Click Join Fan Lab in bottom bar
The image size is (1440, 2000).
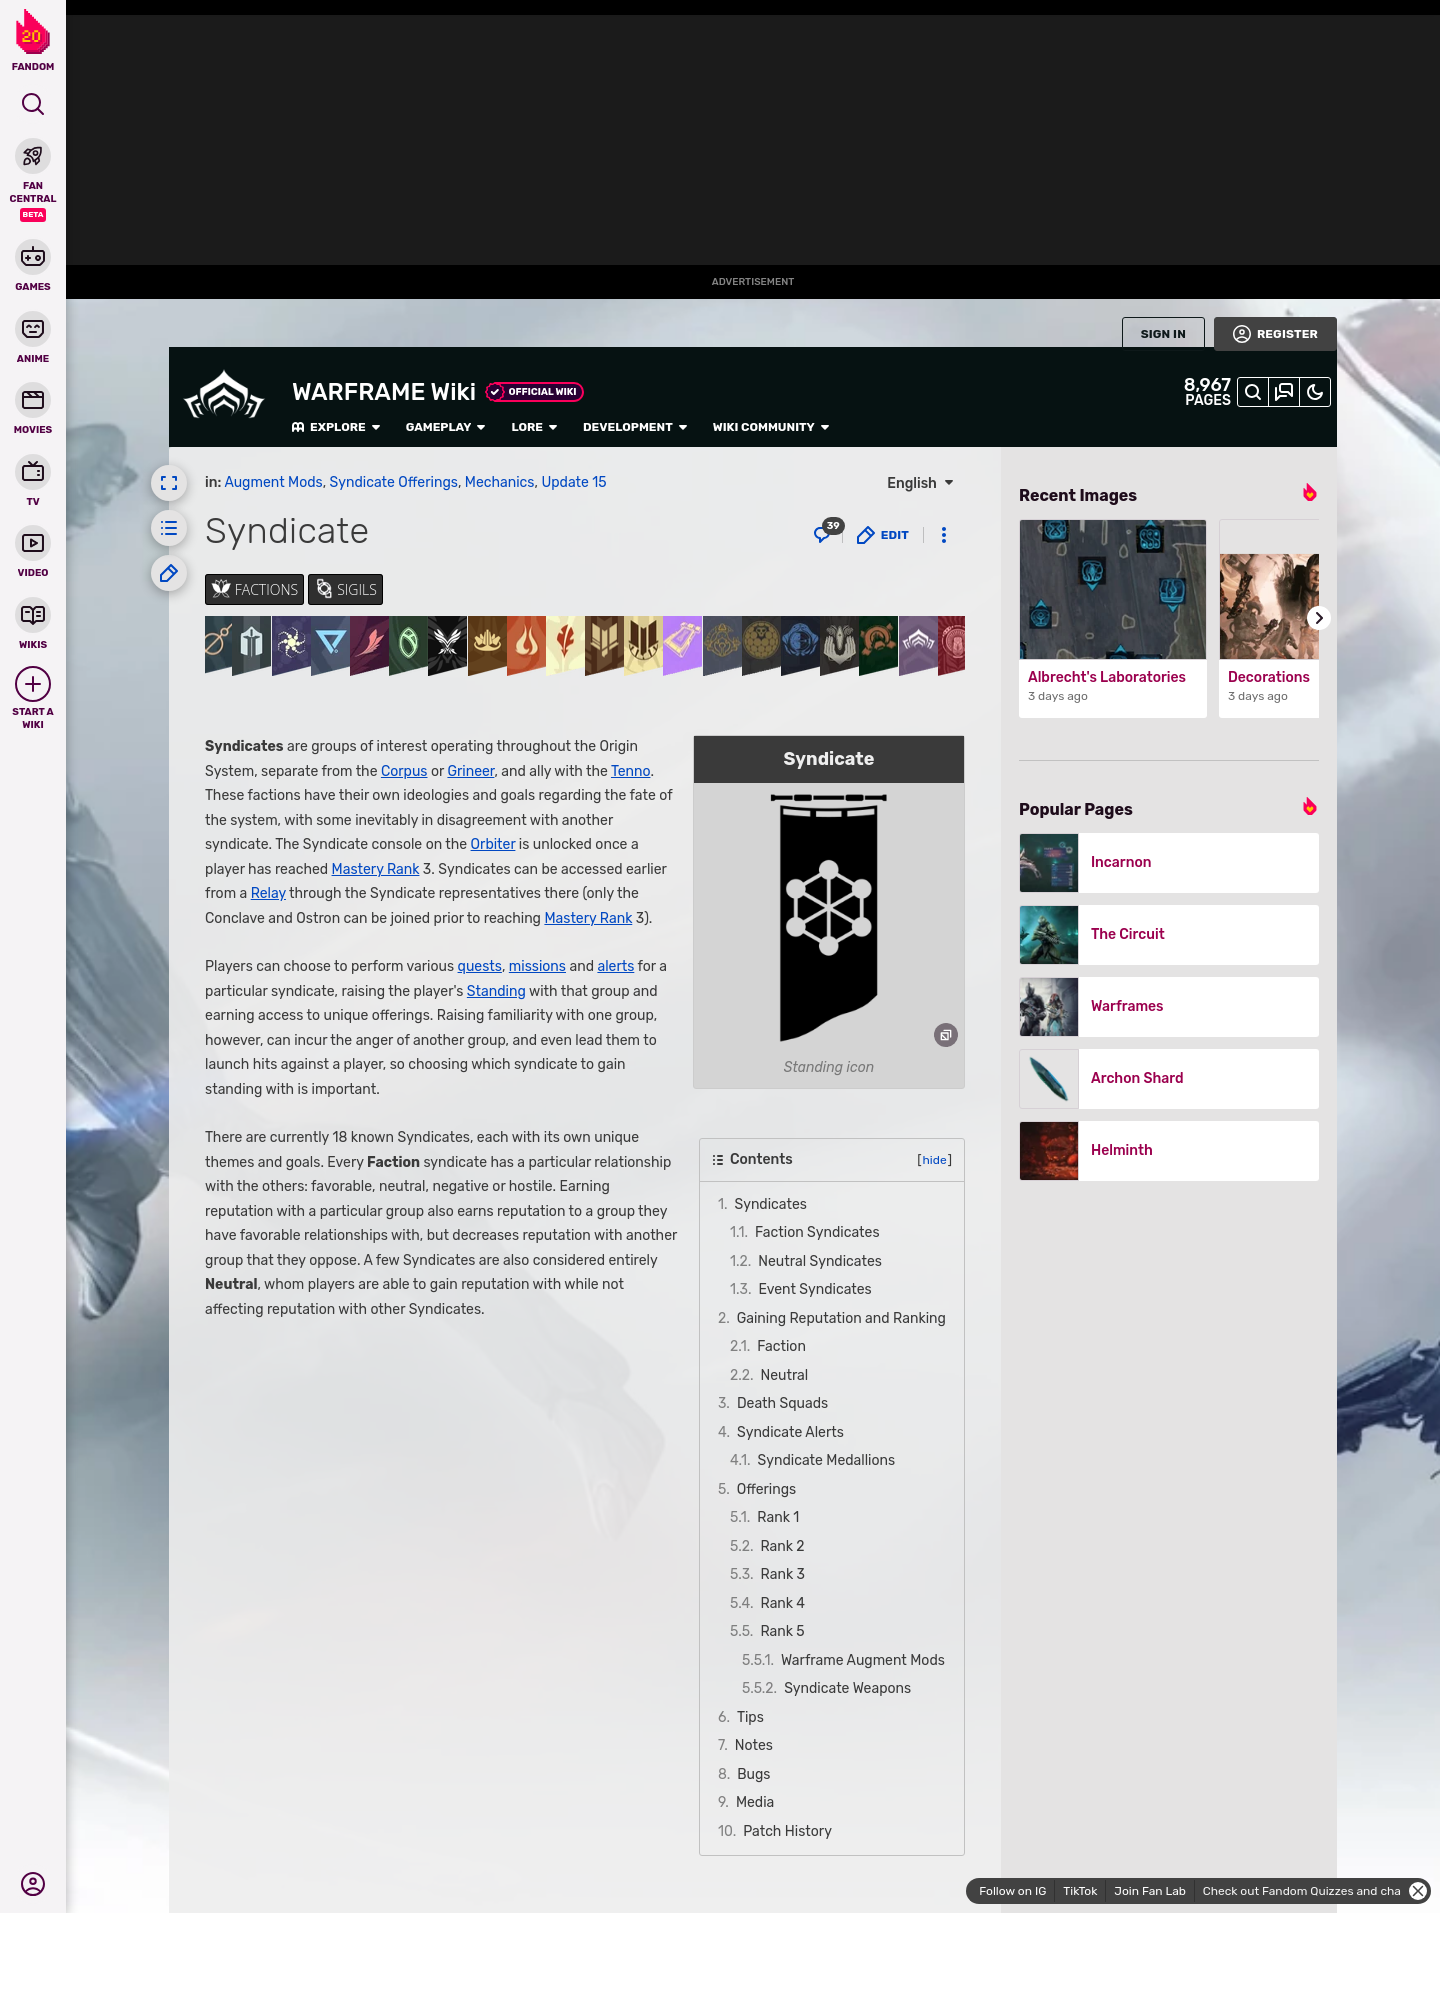tap(1150, 1891)
